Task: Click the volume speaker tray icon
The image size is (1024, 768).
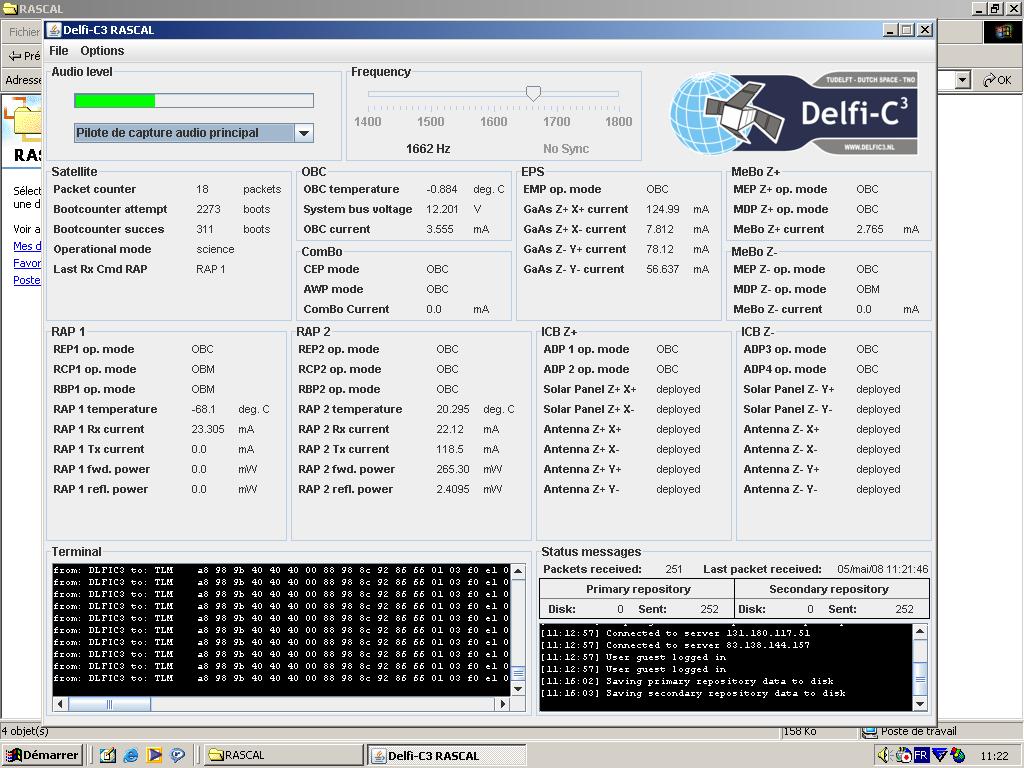Action: pyautogui.click(x=884, y=755)
